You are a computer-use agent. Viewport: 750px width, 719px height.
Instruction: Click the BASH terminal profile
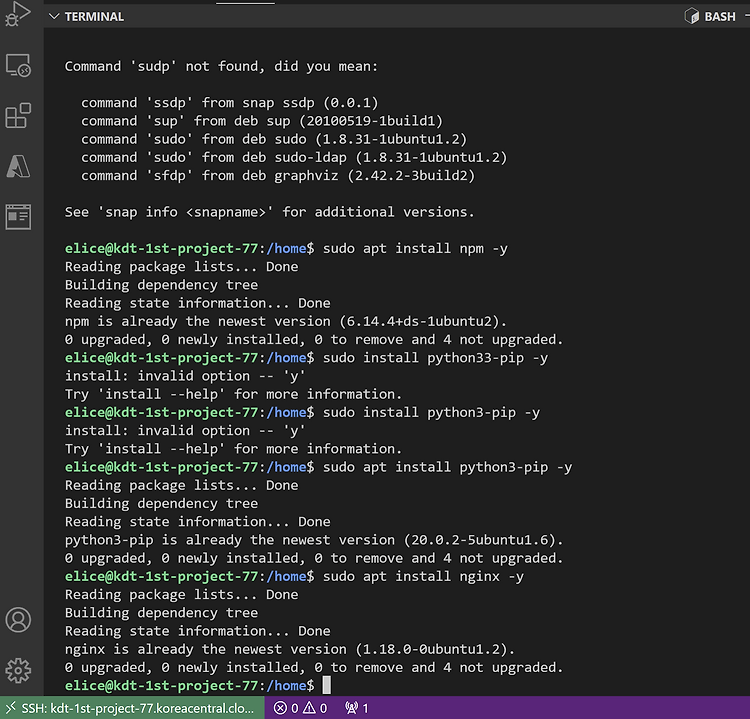pos(710,17)
